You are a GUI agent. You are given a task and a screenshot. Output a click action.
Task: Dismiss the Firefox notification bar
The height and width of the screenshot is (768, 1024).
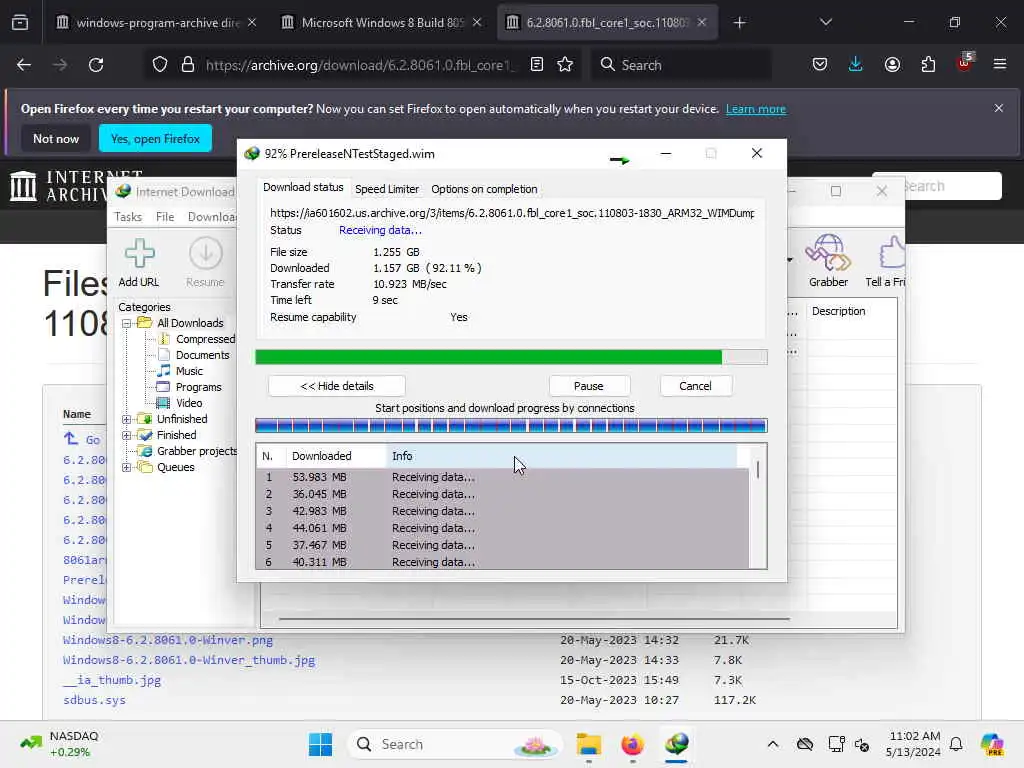tap(999, 108)
